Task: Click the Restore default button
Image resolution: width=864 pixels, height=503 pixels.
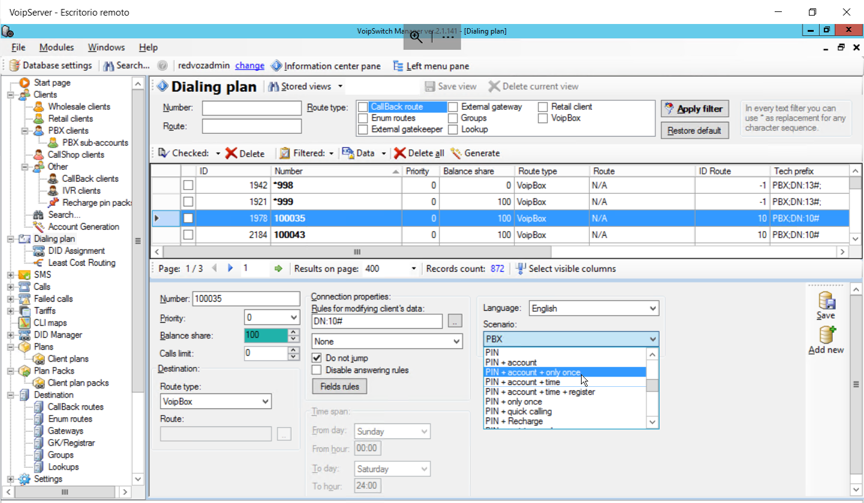Action: (x=694, y=131)
